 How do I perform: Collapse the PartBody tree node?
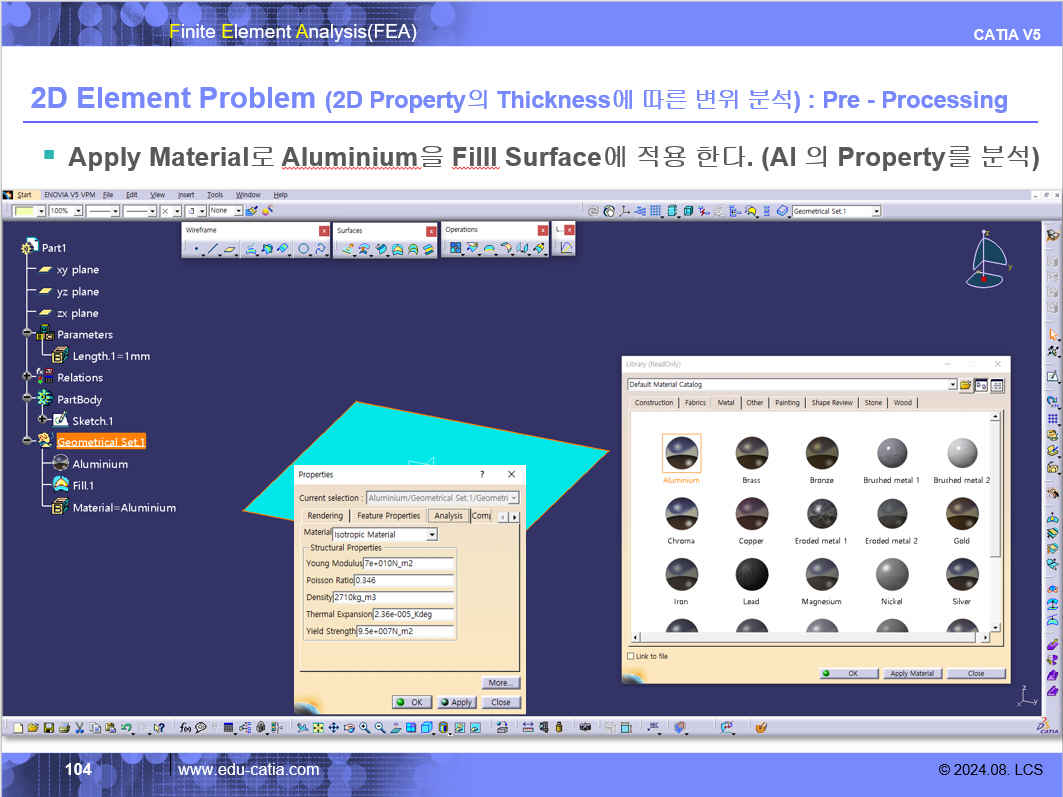coord(28,399)
